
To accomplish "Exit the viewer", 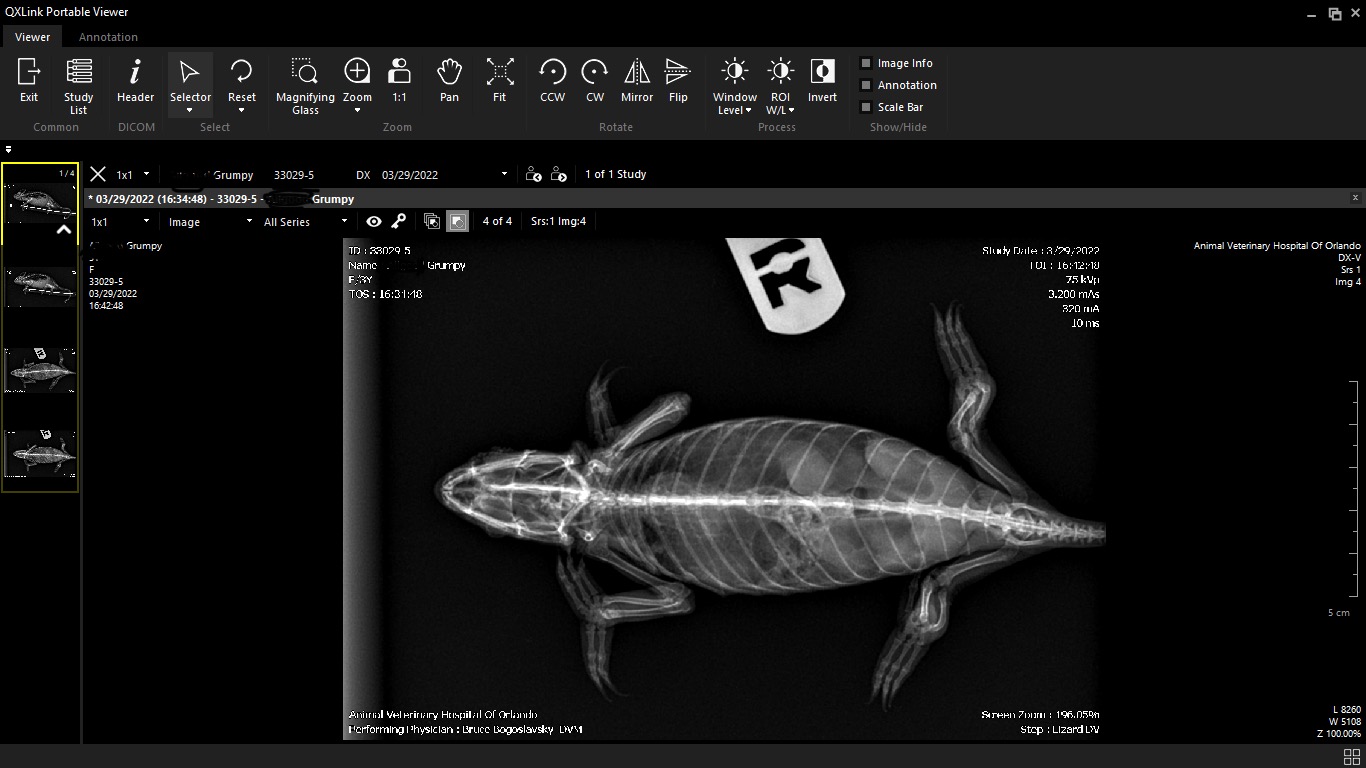I will tap(29, 80).
